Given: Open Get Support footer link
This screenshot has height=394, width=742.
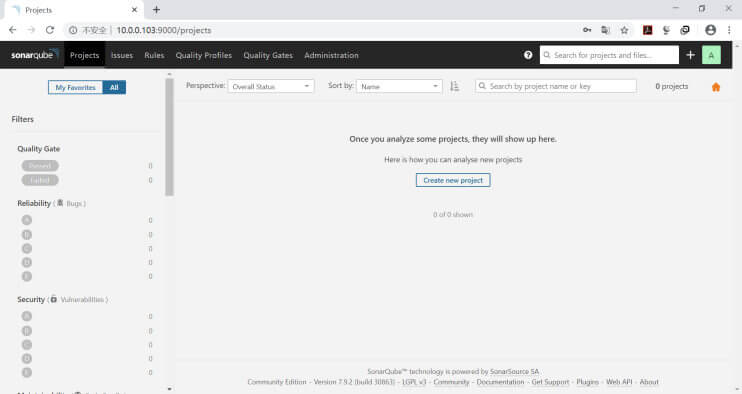Looking at the screenshot, I should 550,382.
